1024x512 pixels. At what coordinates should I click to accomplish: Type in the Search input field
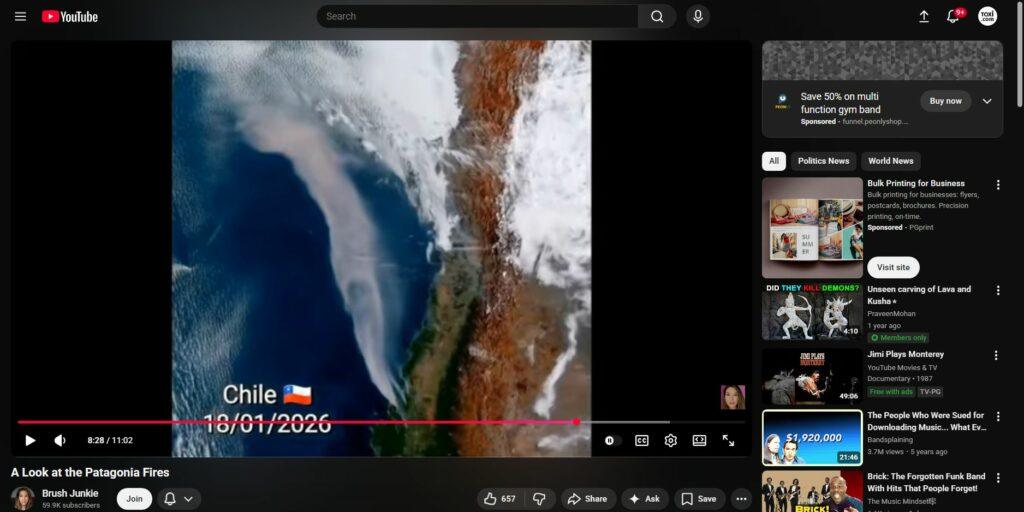click(x=477, y=16)
